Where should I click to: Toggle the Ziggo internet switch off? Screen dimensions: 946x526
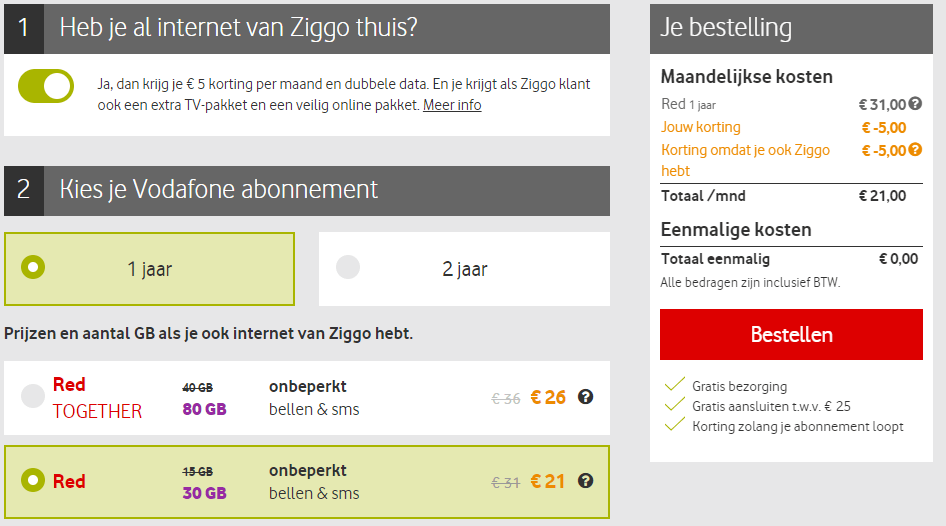[x=46, y=87]
